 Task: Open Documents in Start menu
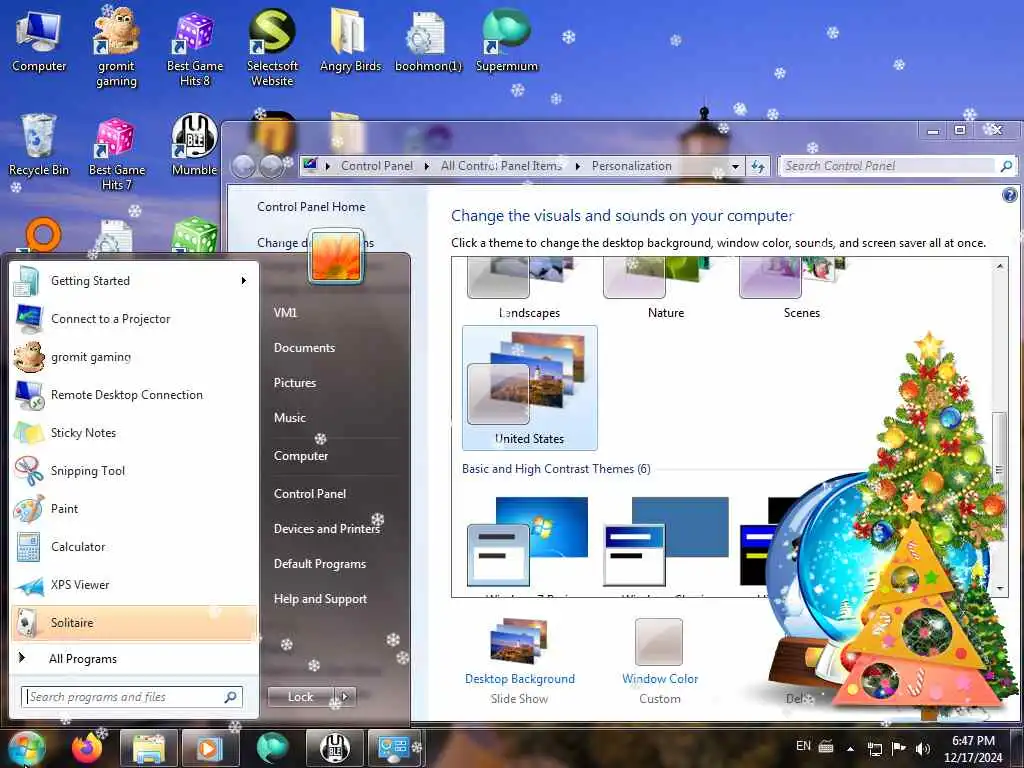tap(304, 347)
